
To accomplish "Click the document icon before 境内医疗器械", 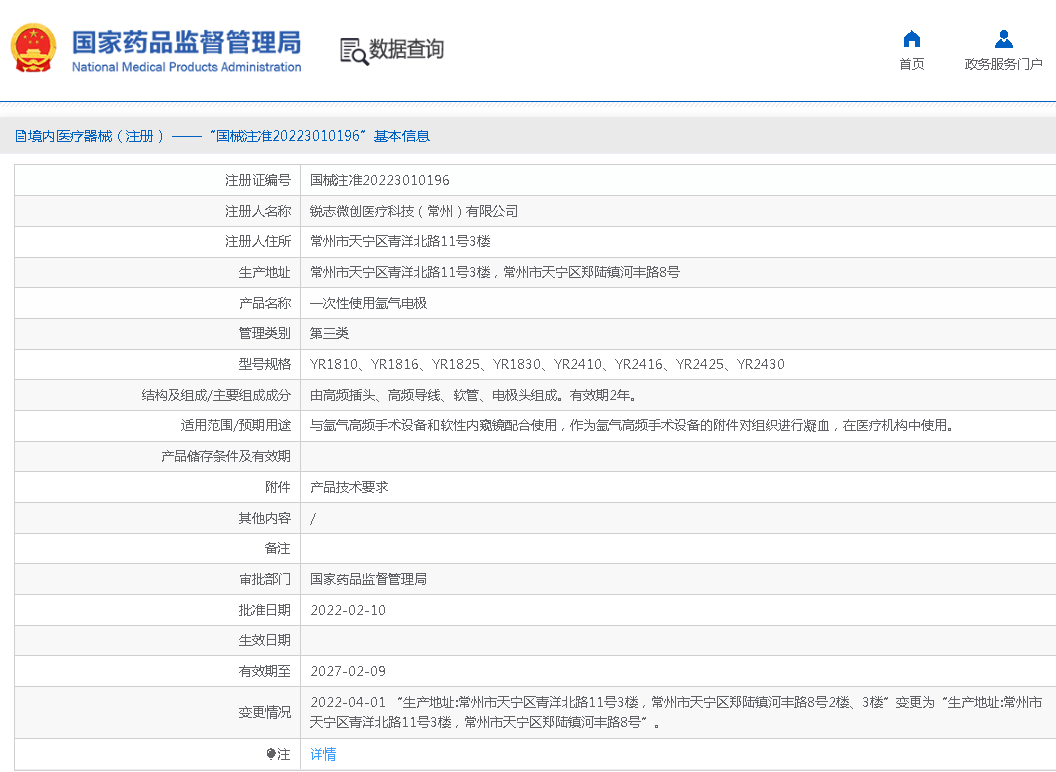I will coord(20,136).
